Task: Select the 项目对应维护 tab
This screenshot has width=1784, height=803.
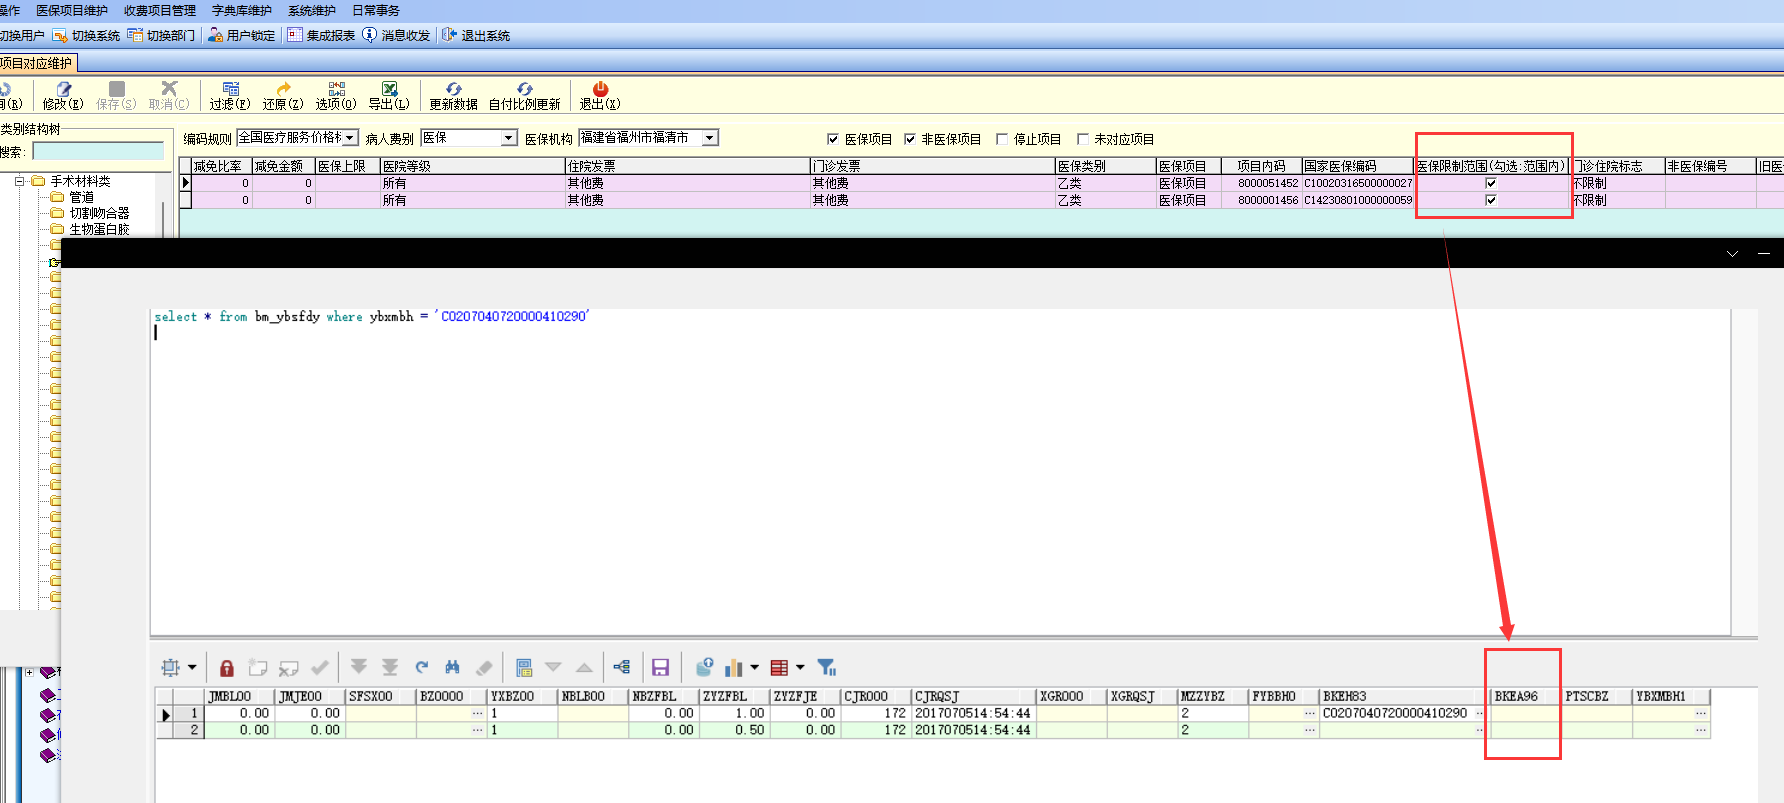Action: pyautogui.click(x=37, y=63)
